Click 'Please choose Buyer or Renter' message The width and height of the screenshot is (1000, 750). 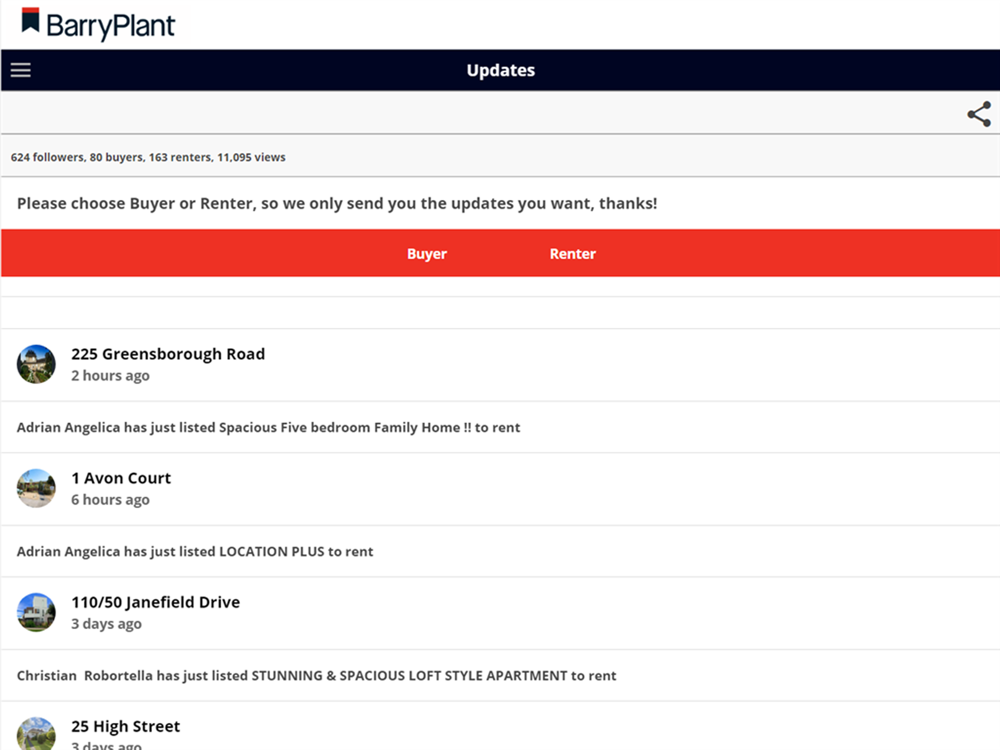[337, 203]
